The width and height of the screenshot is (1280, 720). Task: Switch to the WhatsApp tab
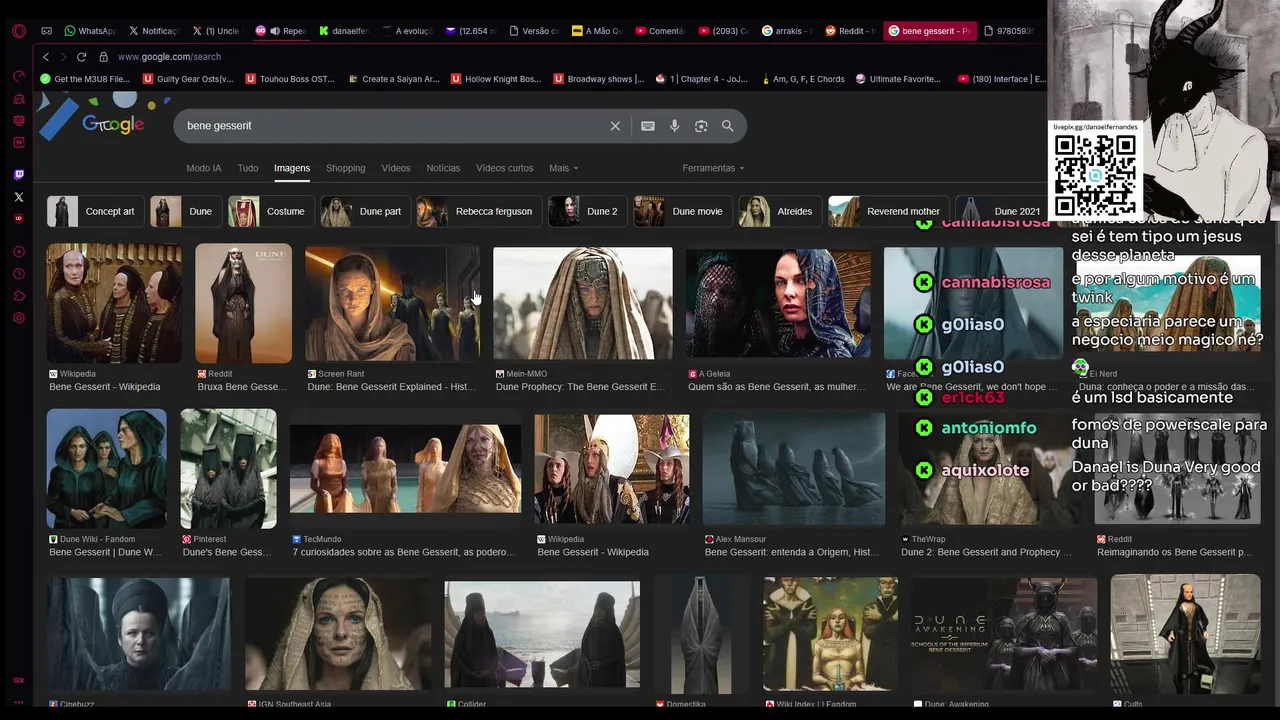90,31
